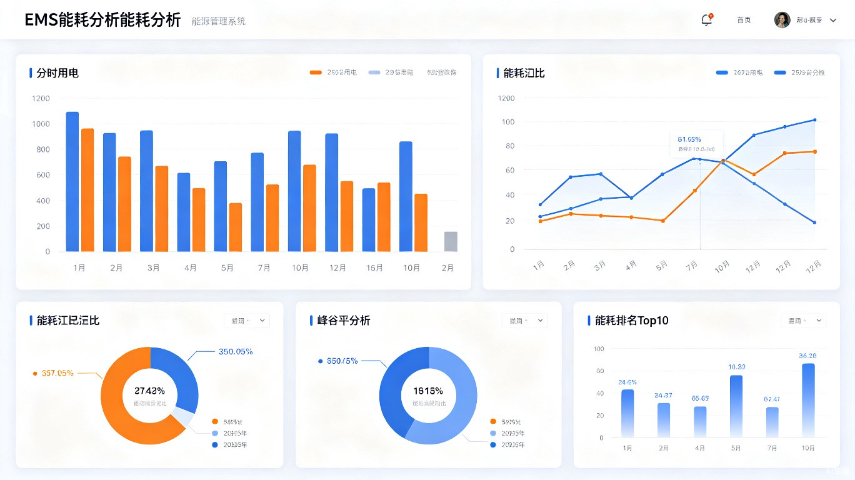Toggle the light blue series legend in 分时用电

tap(391, 72)
